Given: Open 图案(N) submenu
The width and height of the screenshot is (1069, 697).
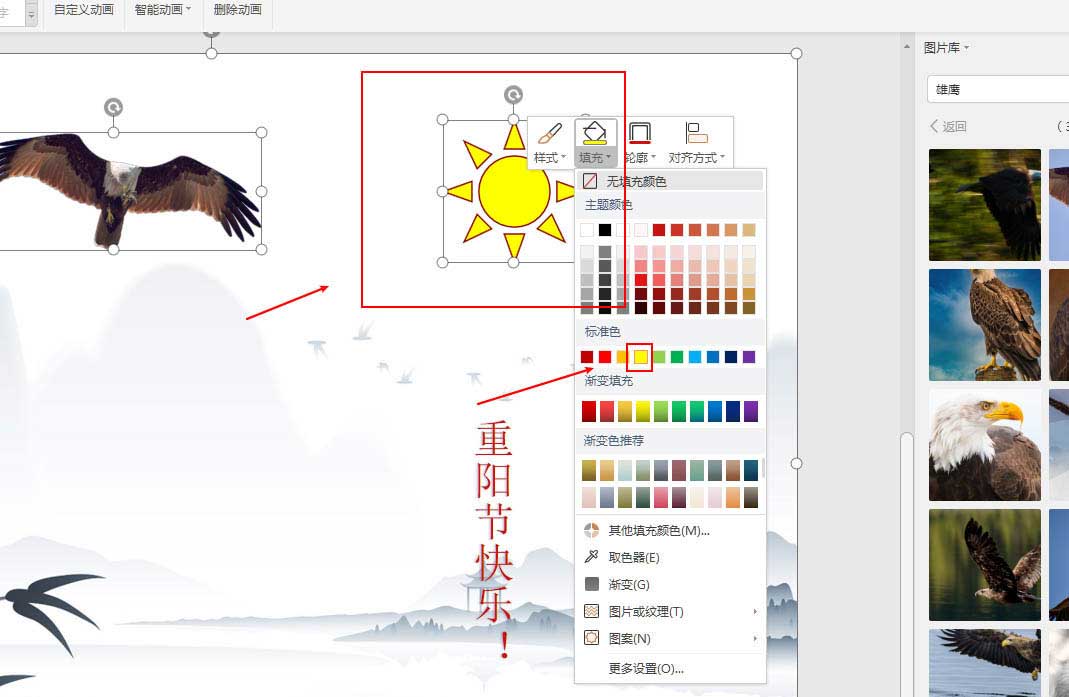Looking at the screenshot, I should coord(670,638).
